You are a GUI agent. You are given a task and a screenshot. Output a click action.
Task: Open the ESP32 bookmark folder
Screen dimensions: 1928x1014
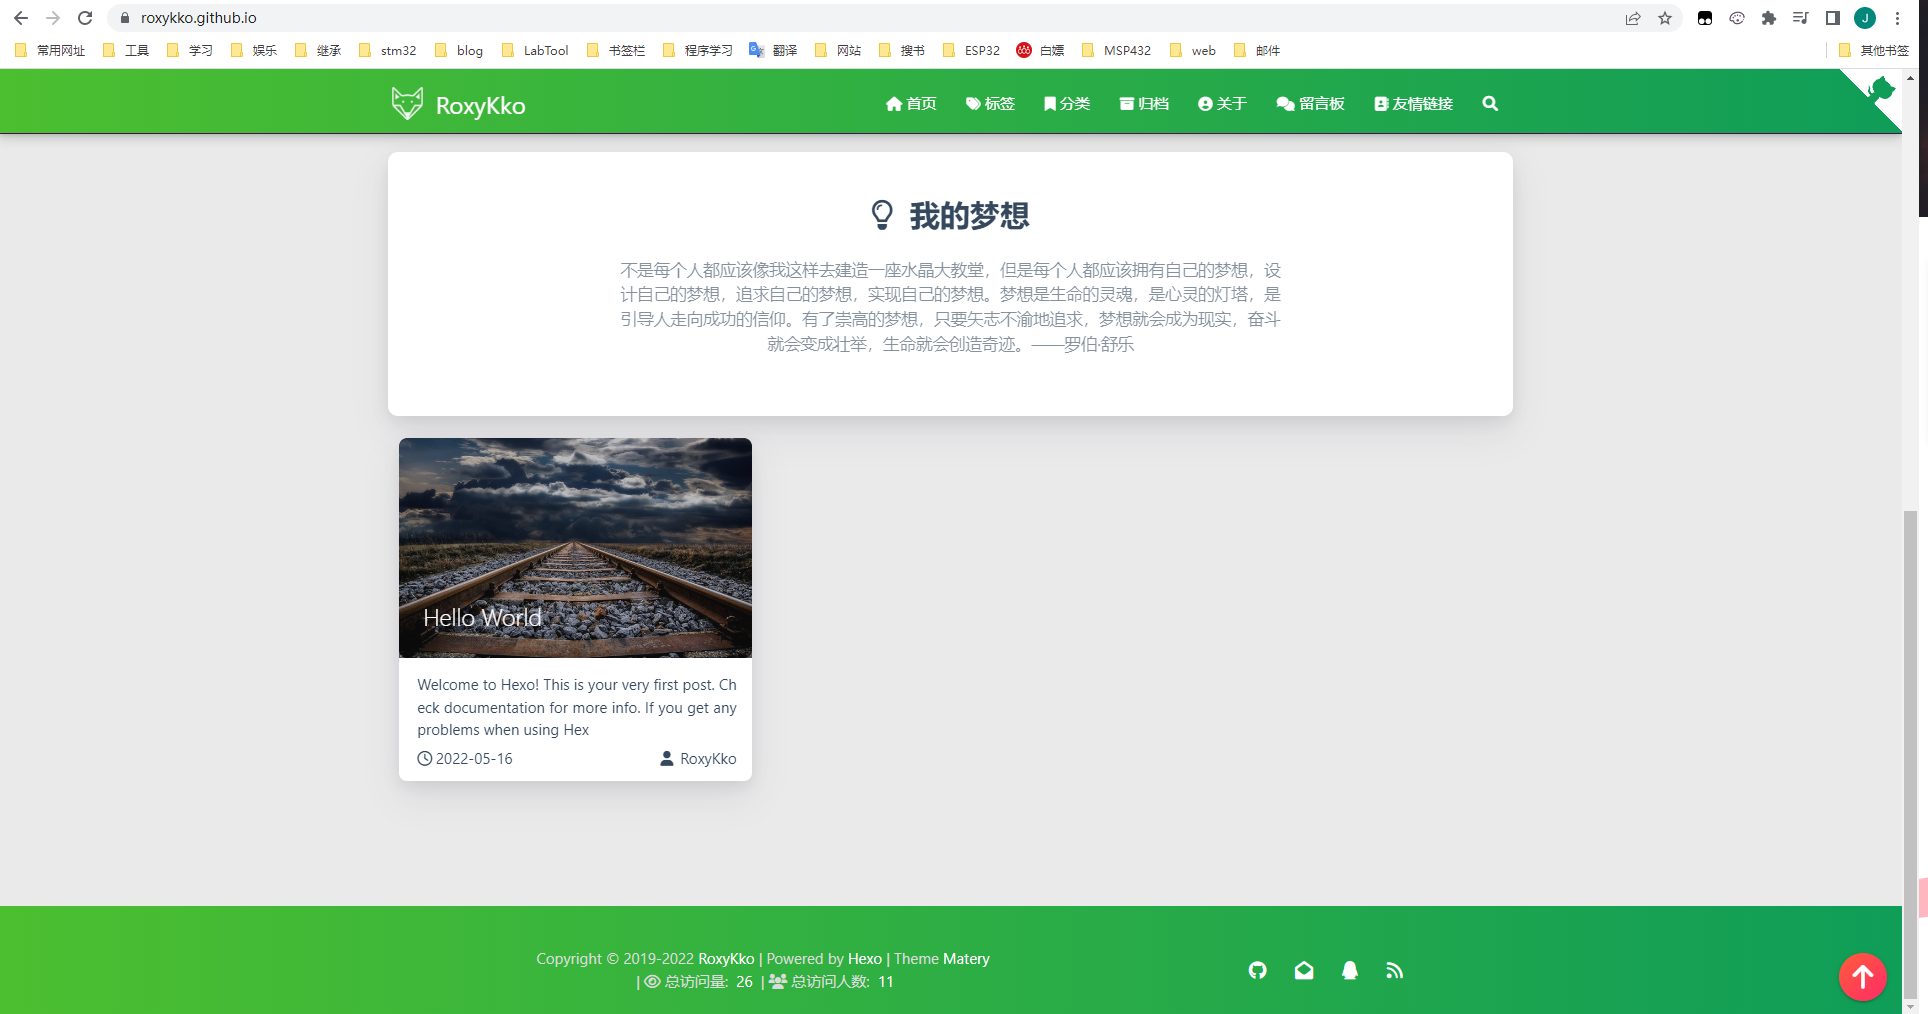pos(971,50)
